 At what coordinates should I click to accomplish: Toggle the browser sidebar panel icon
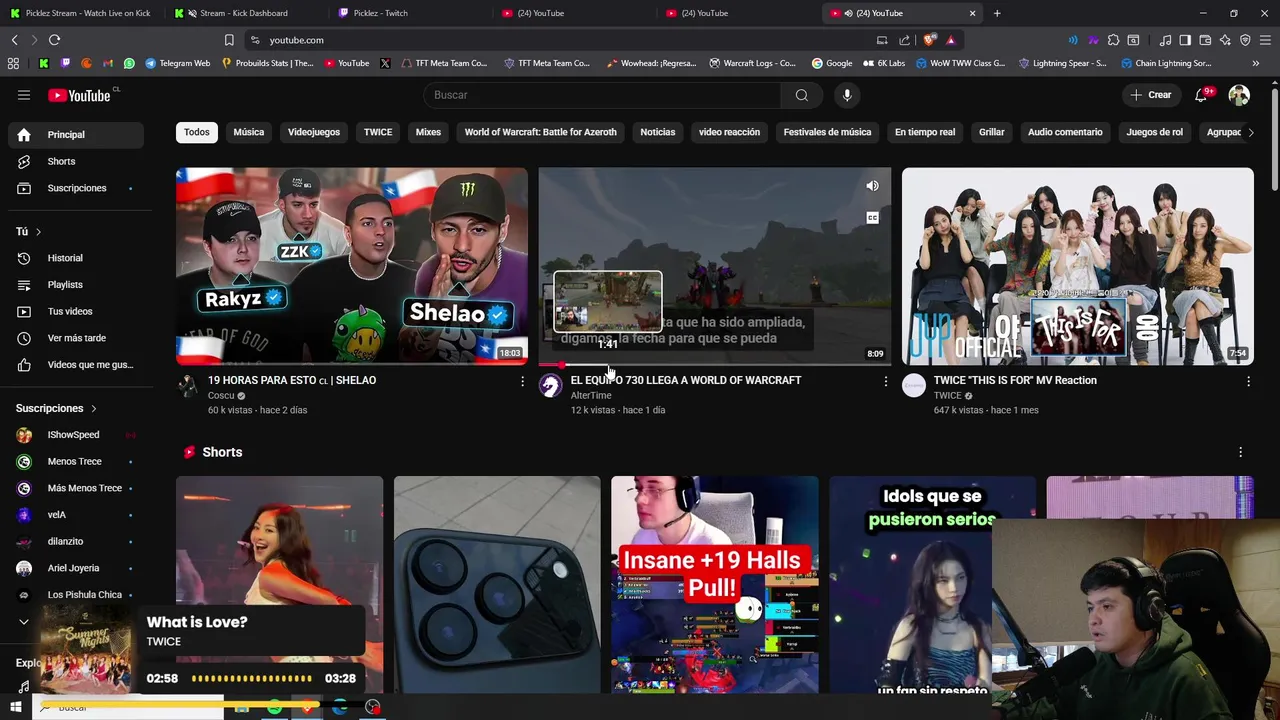1185,40
